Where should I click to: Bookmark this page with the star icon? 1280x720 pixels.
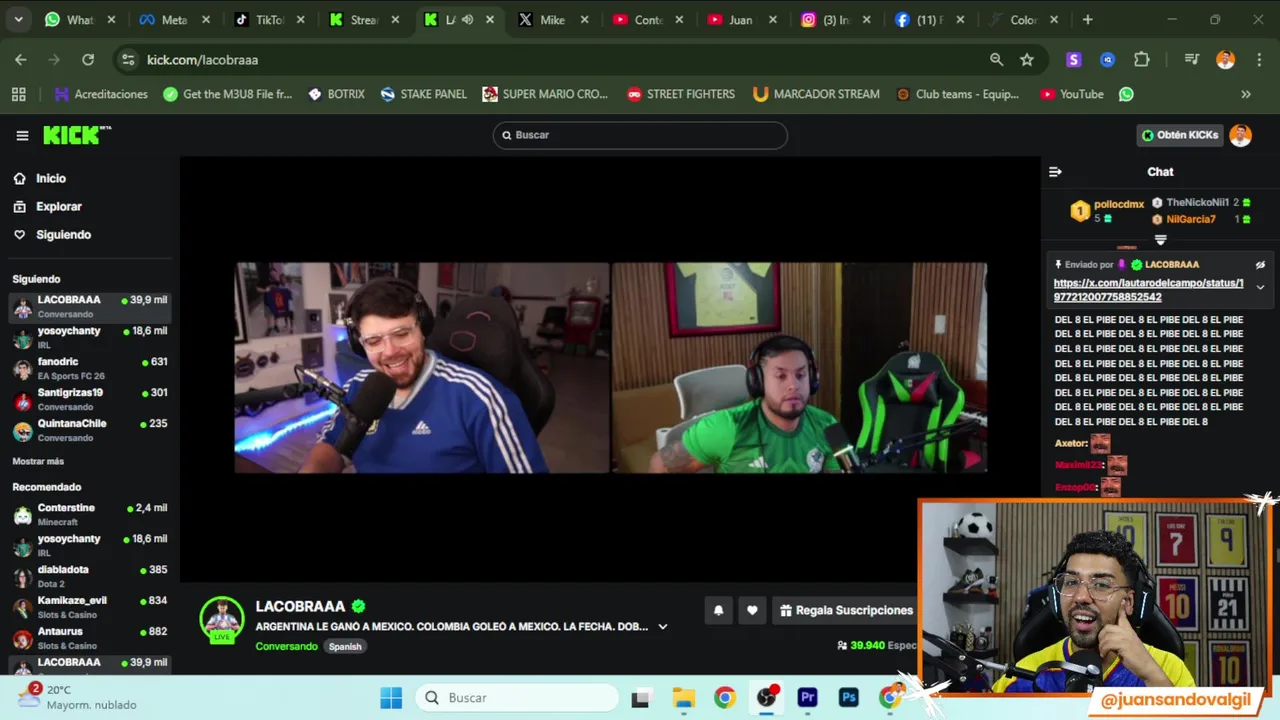tap(1027, 60)
